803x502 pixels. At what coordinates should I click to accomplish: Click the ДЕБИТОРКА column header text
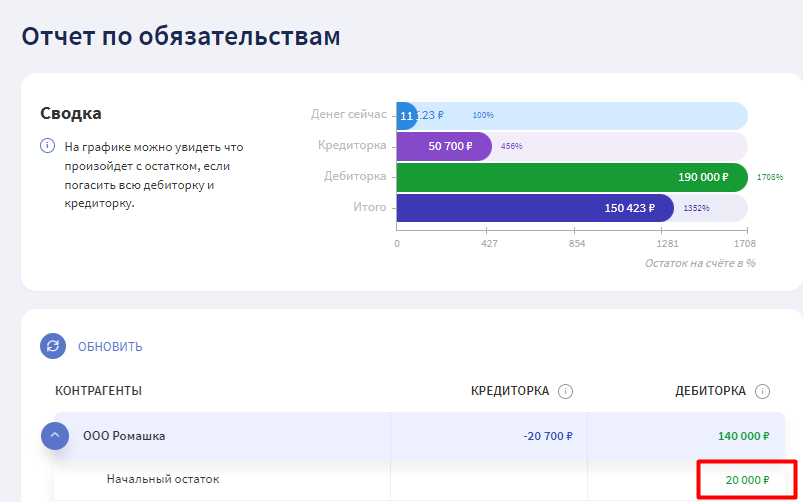710,391
